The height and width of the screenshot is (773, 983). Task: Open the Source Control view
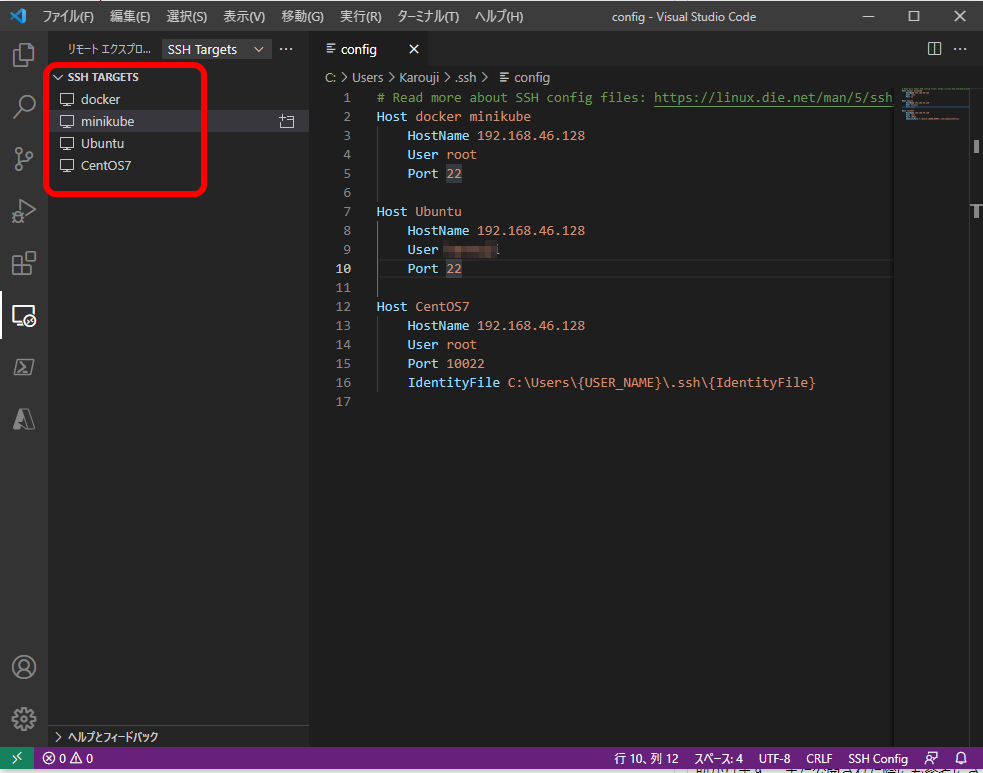(24, 159)
